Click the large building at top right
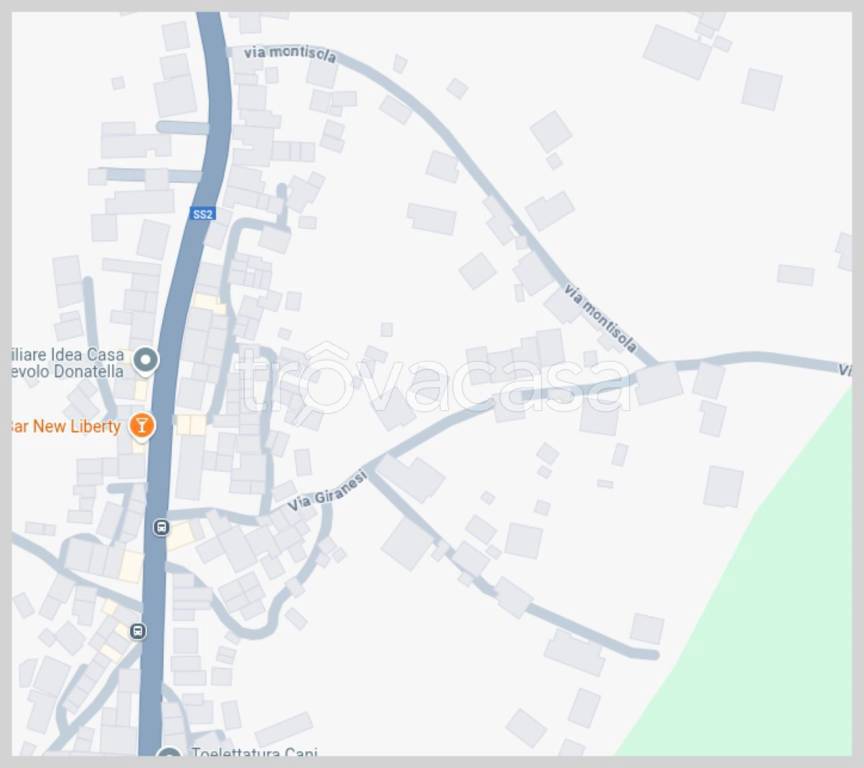The height and width of the screenshot is (768, 864). tap(678, 52)
